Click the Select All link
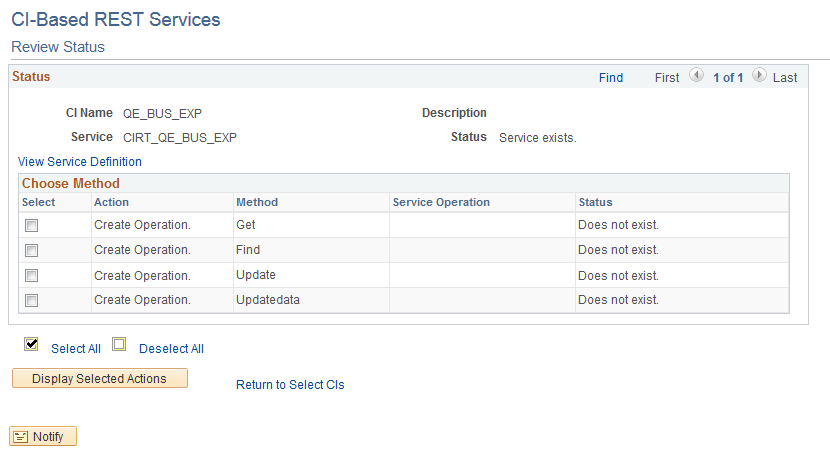This screenshot has width=830, height=461. point(76,349)
